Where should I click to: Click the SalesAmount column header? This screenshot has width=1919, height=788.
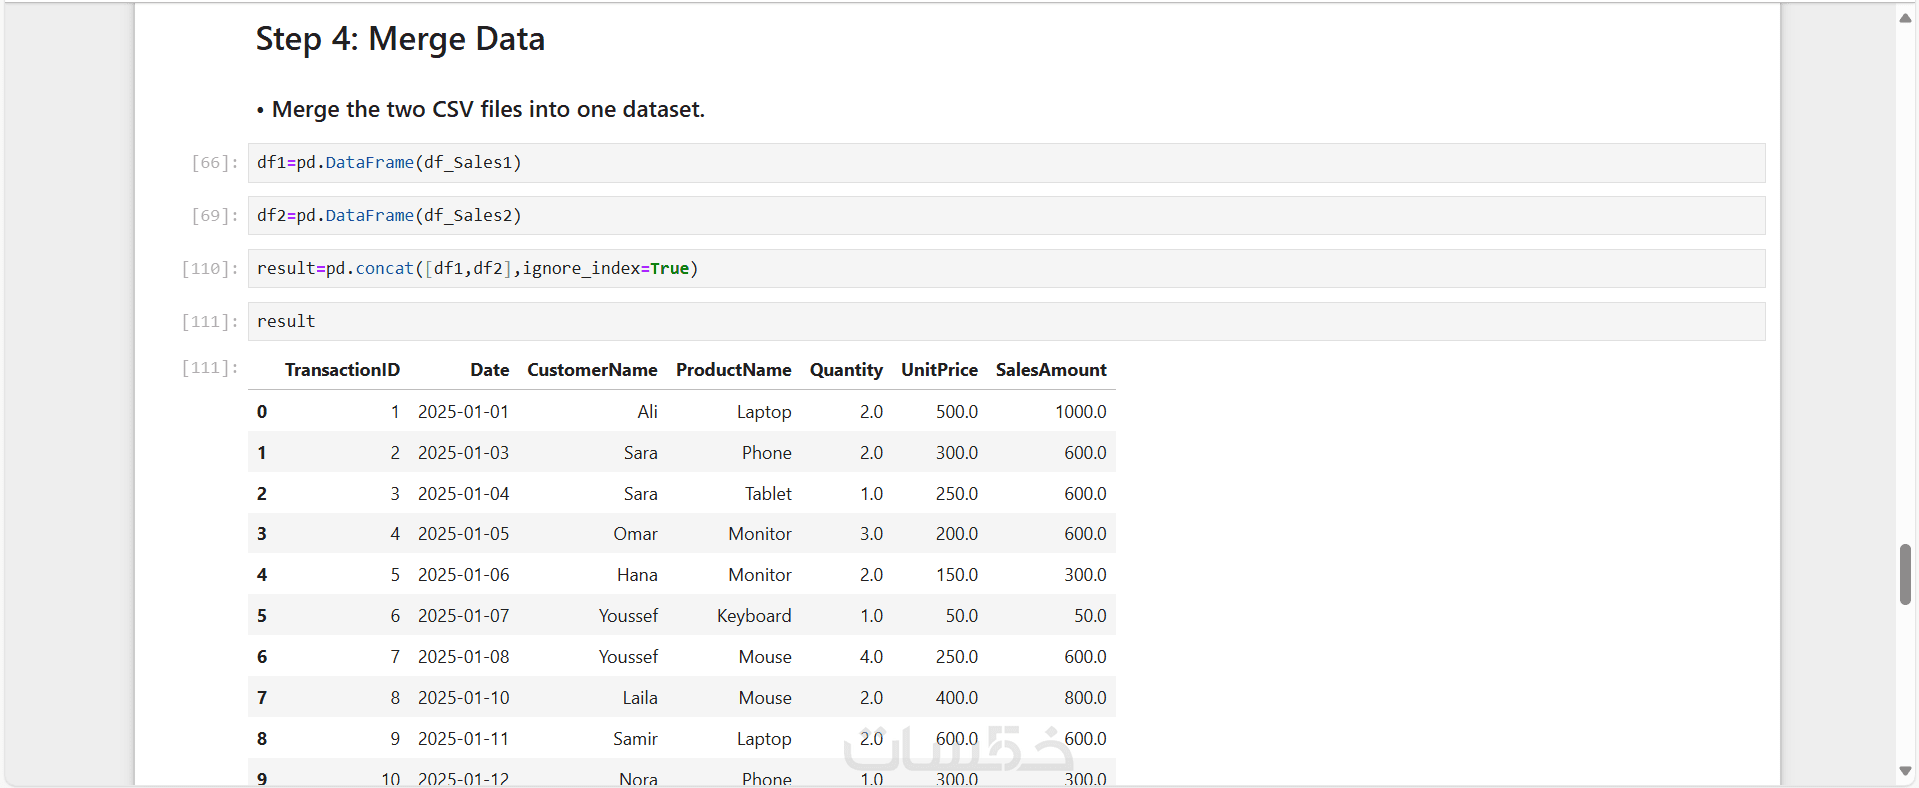1051,370
